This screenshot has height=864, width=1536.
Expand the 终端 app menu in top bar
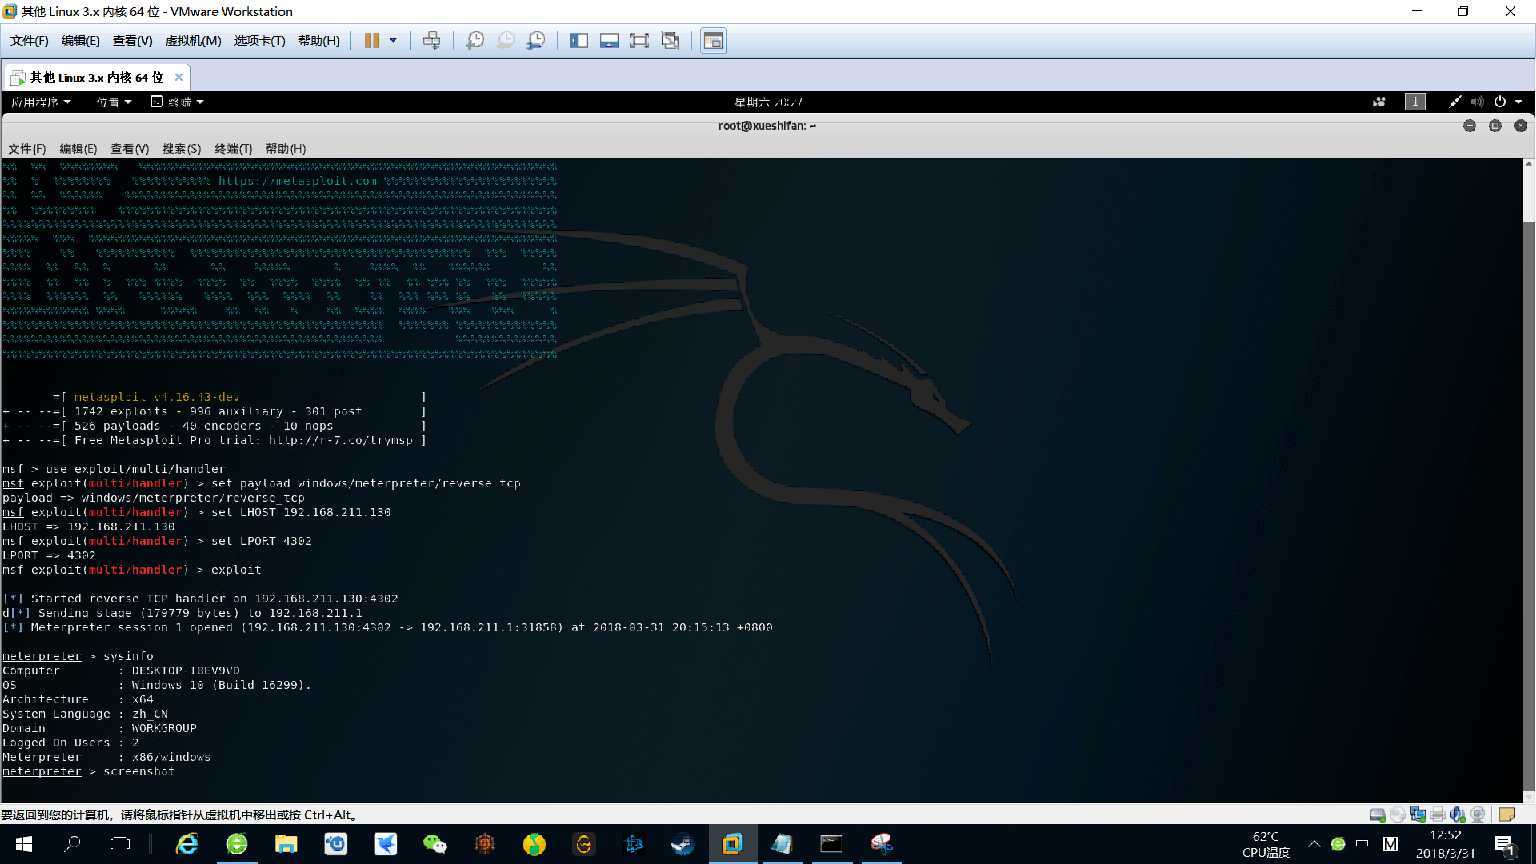(x=177, y=102)
